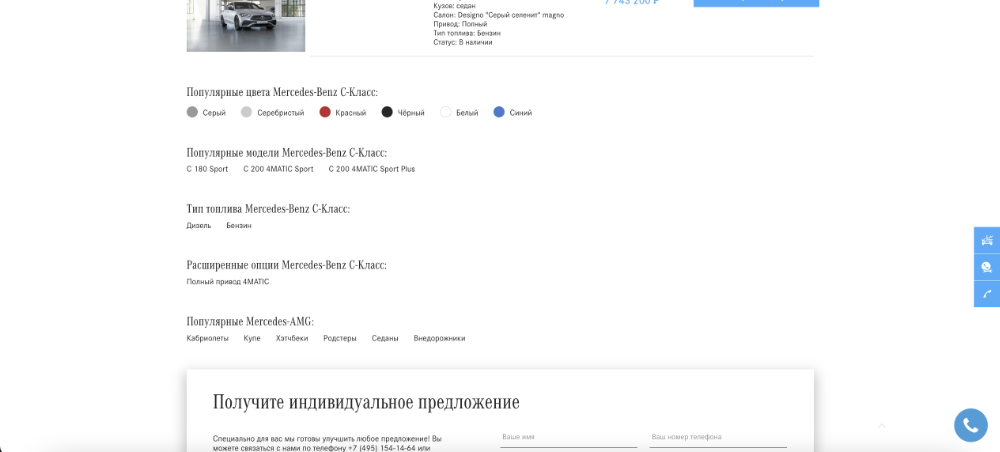Go to Кабриолеты AMG category
Viewport: 1000px width, 452px height.
[207, 339]
